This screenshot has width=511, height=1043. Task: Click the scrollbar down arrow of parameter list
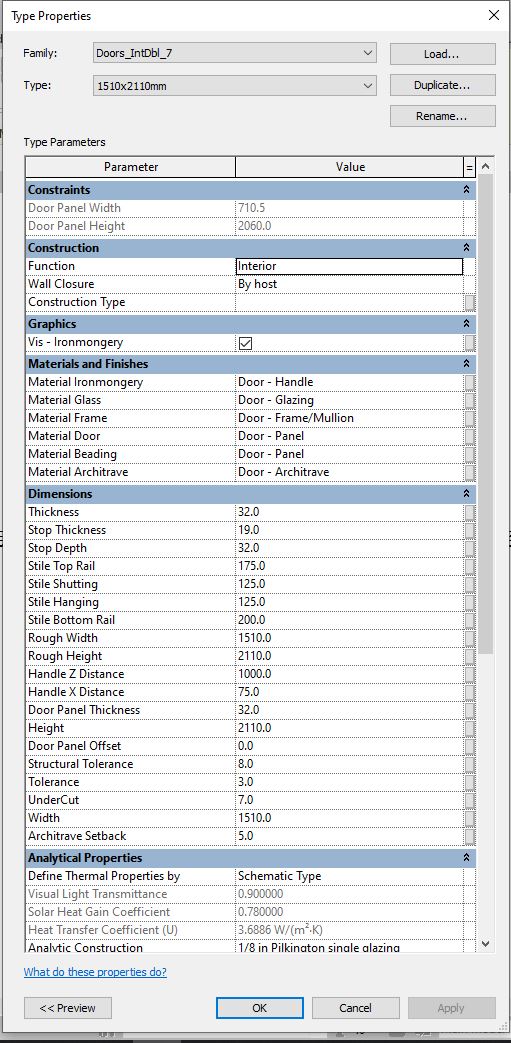pyautogui.click(x=485, y=944)
